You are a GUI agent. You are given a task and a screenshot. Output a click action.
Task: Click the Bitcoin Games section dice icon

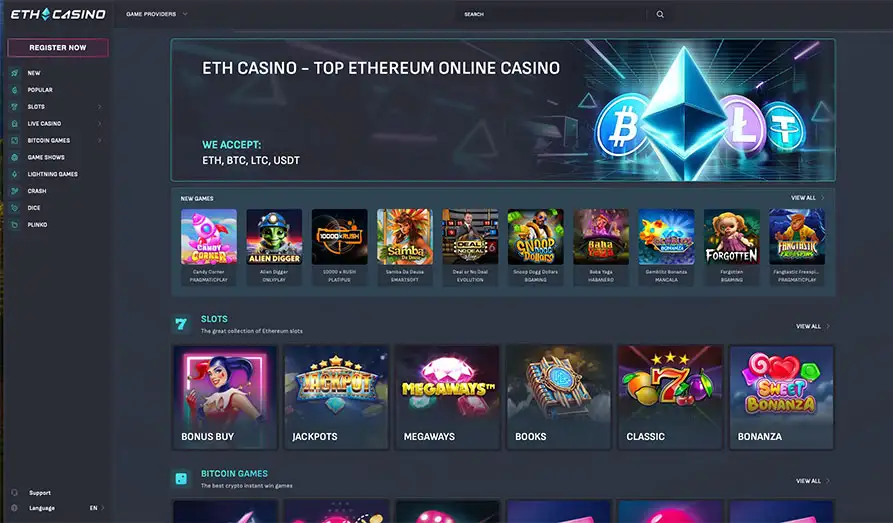181,479
